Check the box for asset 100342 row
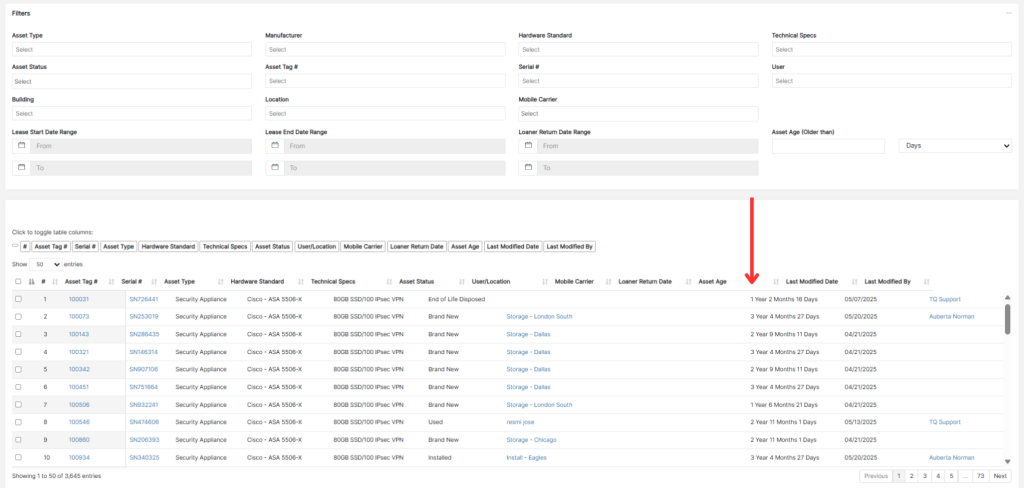Image resolution: width=1024 pixels, height=488 pixels. [18, 369]
